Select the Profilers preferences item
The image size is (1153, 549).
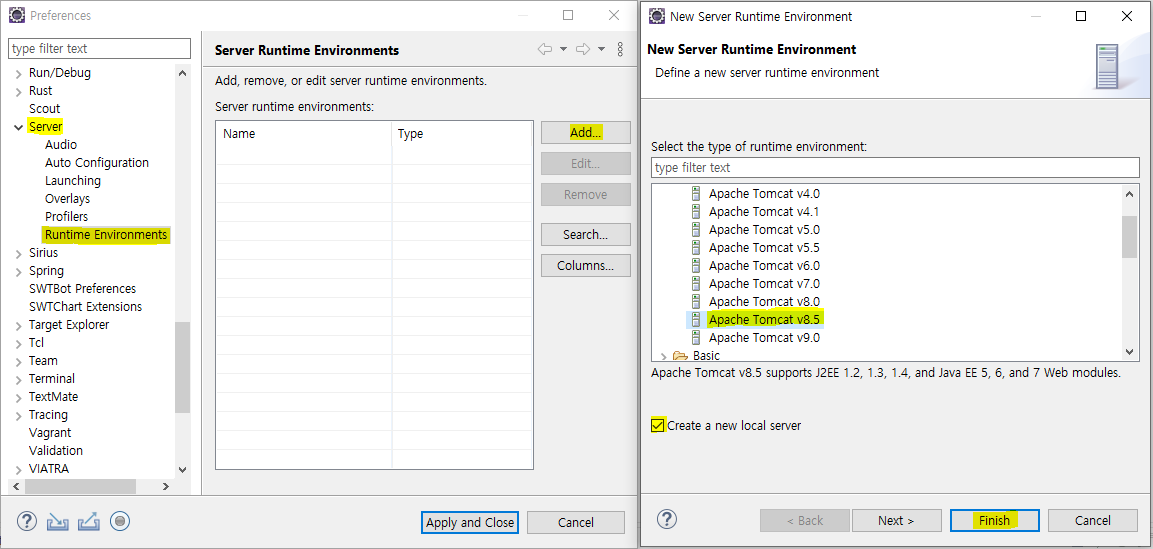(66, 217)
